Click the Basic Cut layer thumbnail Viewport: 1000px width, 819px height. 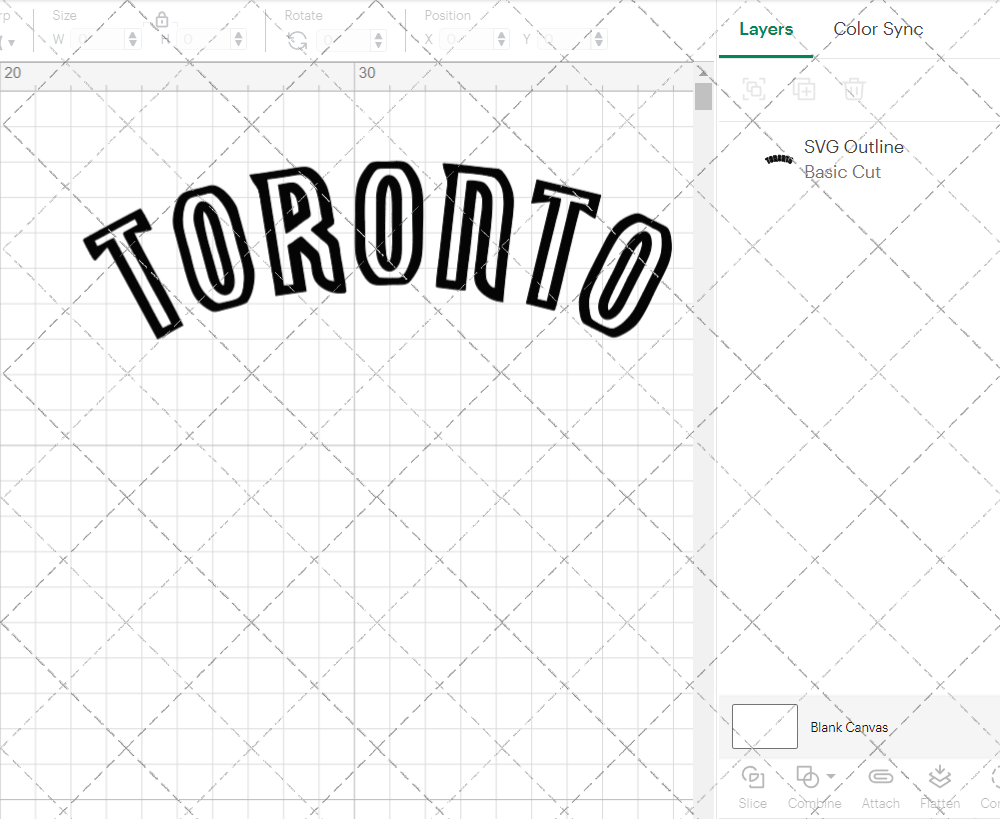779,159
